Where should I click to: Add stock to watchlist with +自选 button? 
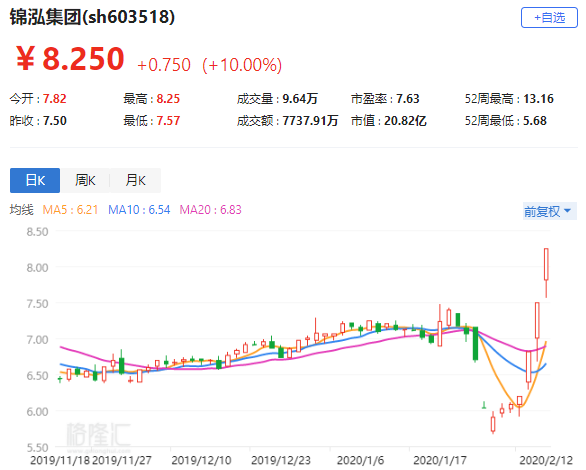[549, 17]
